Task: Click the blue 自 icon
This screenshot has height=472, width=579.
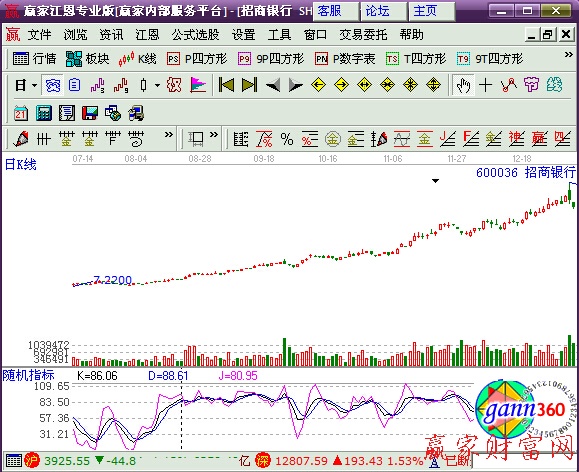Action: click(74, 85)
